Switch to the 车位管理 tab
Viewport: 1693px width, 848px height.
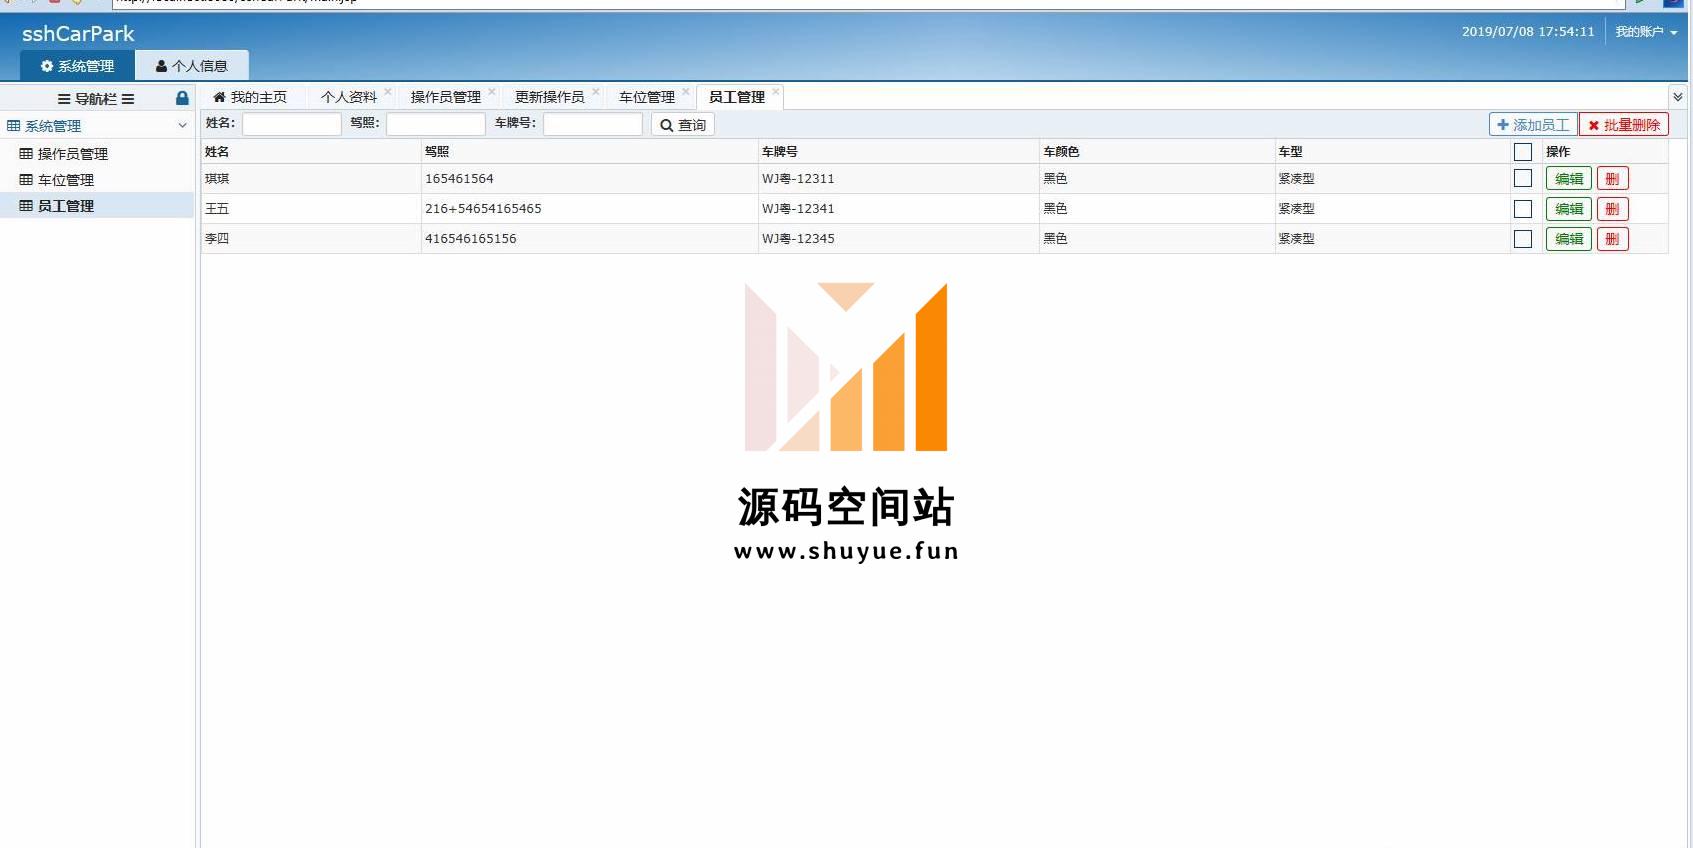click(647, 97)
